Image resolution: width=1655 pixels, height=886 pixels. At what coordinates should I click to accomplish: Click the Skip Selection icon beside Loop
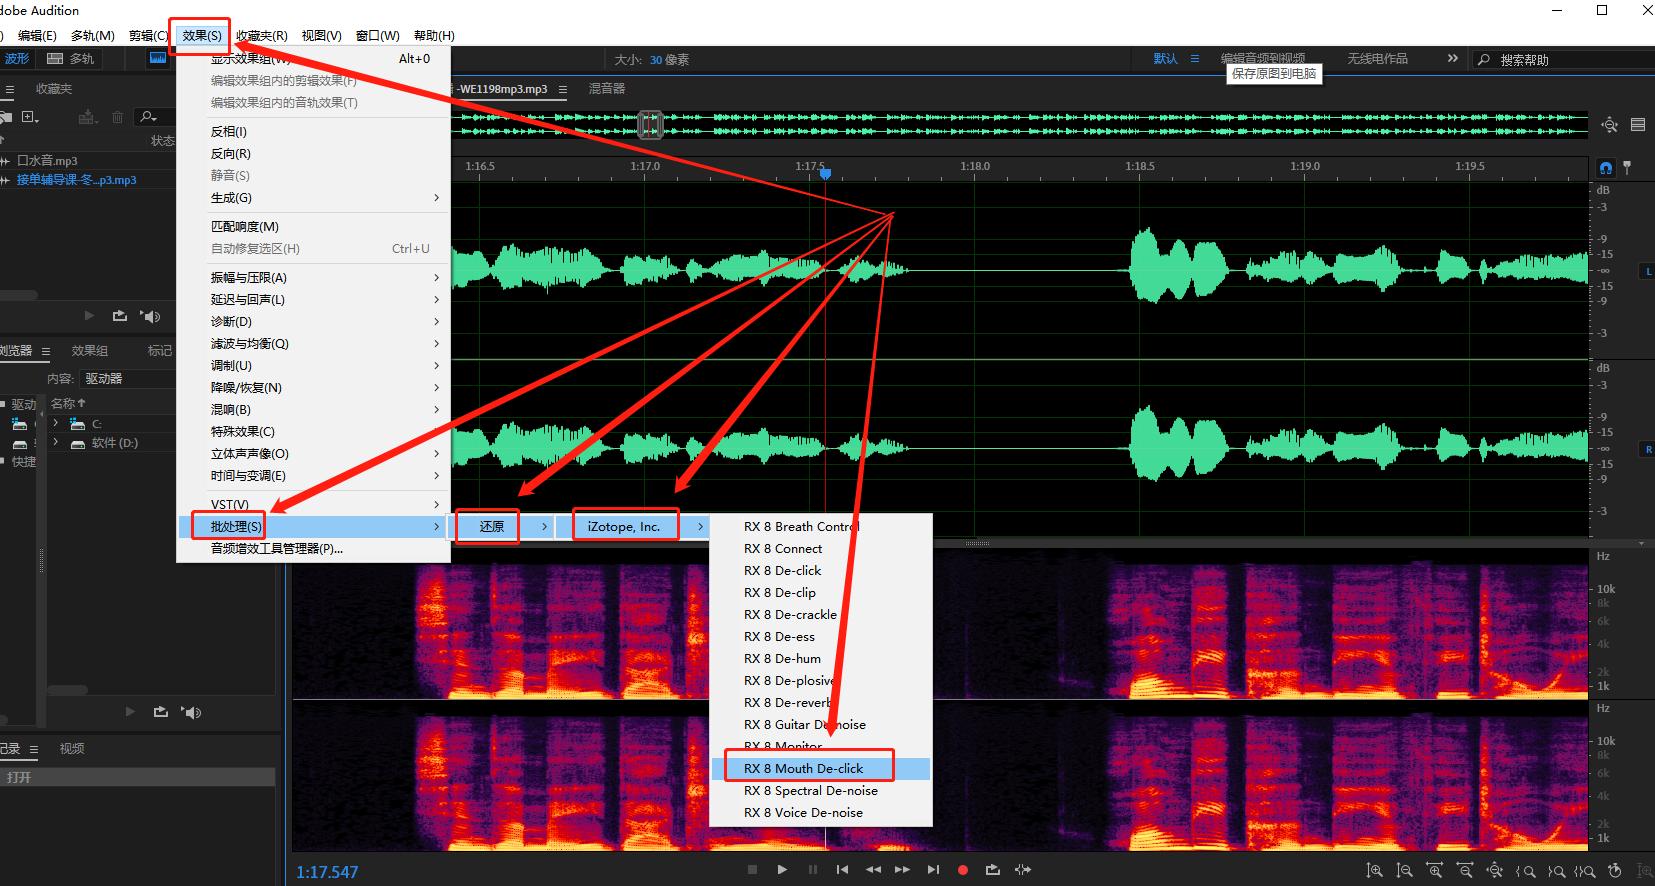click(1023, 870)
